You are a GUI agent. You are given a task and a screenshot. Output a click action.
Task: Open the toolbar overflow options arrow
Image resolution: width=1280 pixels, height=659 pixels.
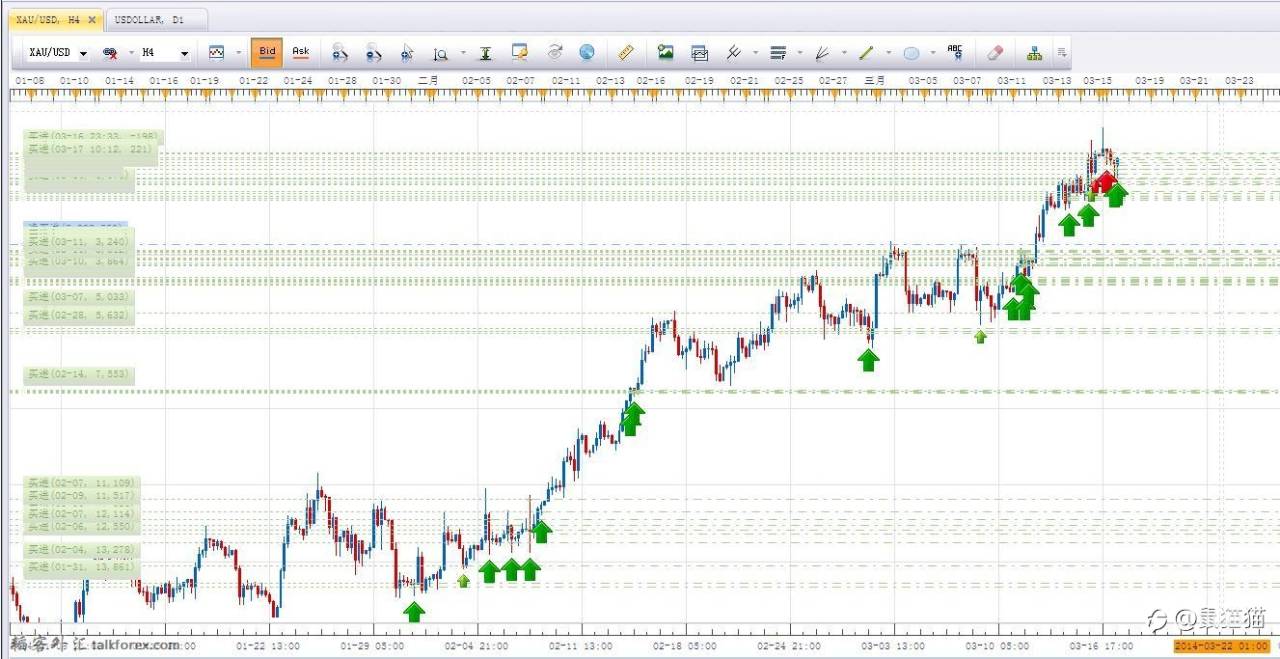pyautogui.click(x=1061, y=52)
